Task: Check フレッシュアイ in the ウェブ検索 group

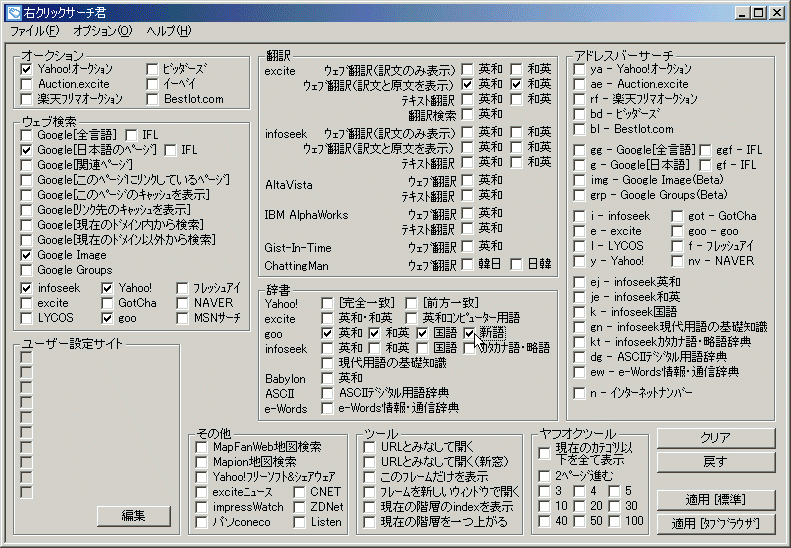Action: [182, 288]
